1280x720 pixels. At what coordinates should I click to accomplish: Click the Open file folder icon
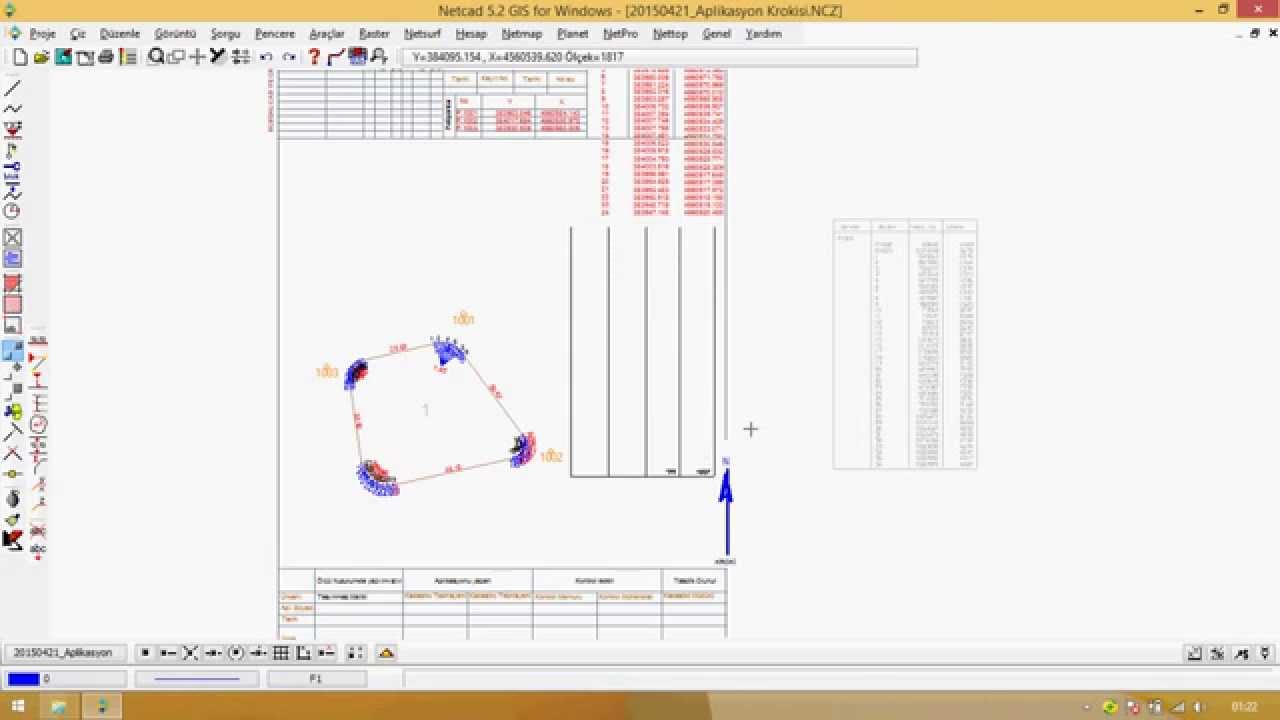(41, 57)
